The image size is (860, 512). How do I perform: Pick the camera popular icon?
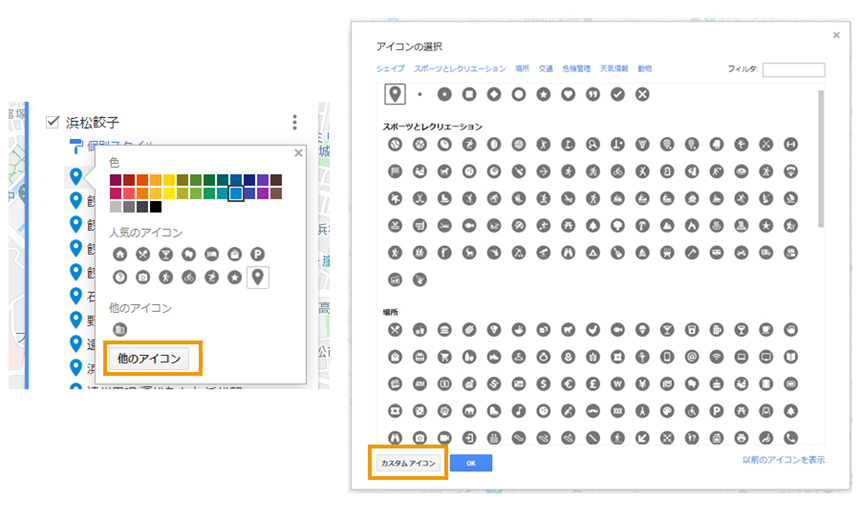pos(143,277)
